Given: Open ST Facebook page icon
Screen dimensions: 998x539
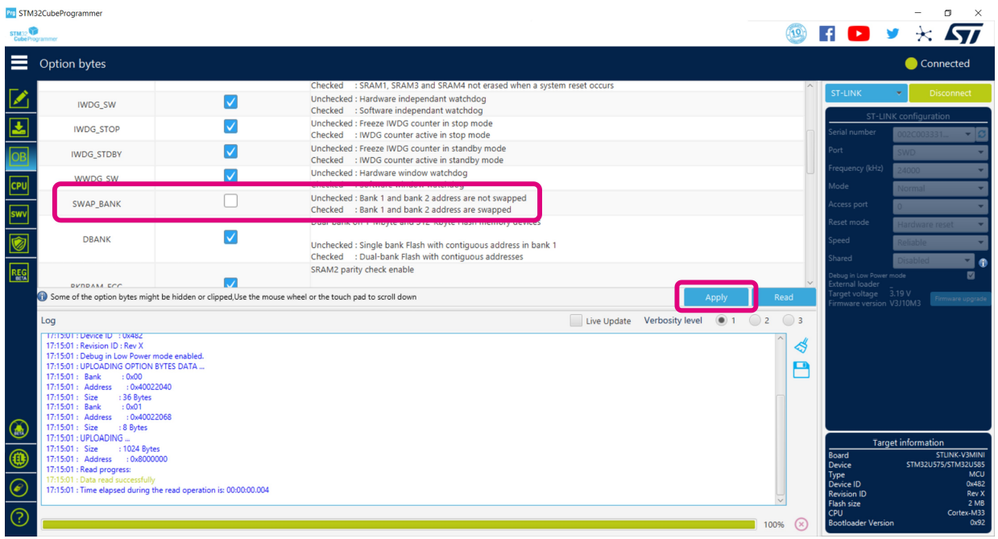Looking at the screenshot, I should pos(827,34).
